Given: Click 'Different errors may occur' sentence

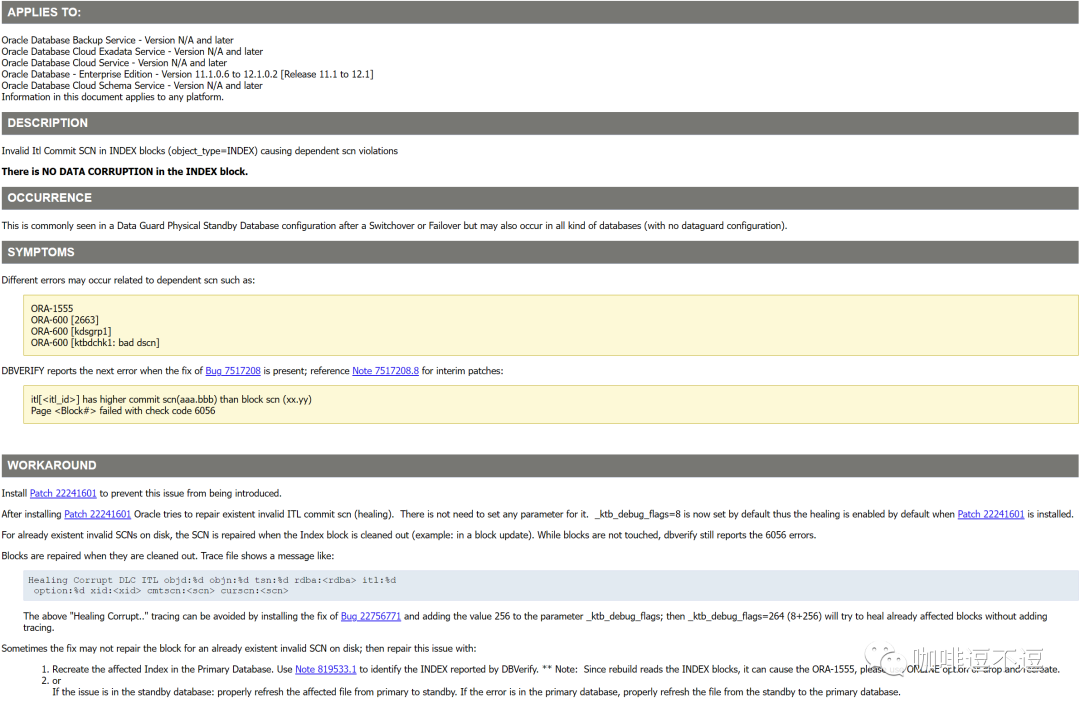Looking at the screenshot, I should (x=128, y=280).
